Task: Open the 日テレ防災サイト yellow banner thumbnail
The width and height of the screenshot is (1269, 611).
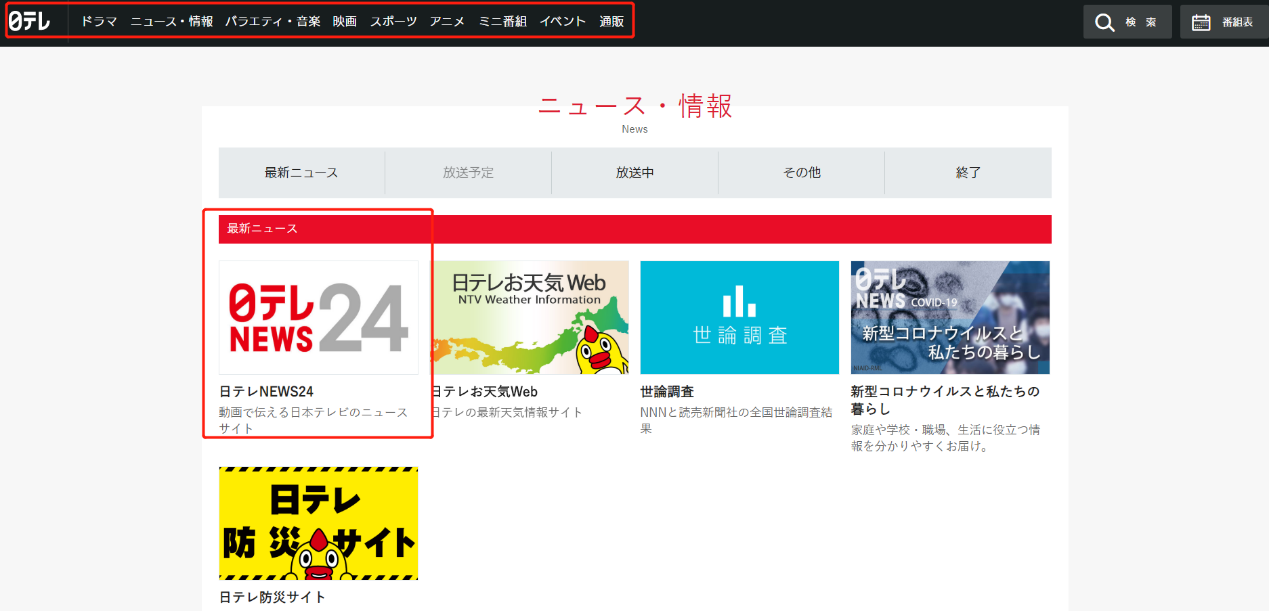Action: pos(319,523)
